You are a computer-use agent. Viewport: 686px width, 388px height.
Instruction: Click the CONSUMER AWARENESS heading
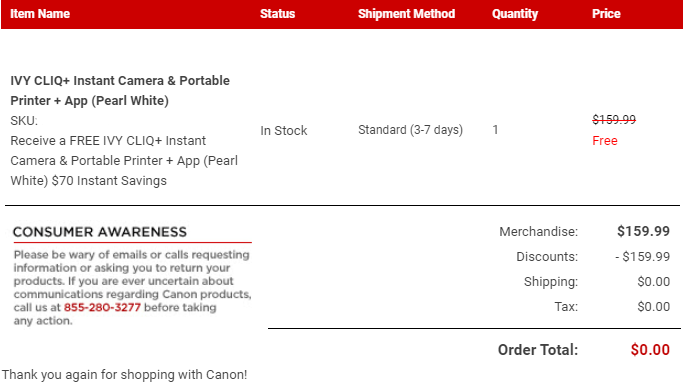click(x=100, y=232)
